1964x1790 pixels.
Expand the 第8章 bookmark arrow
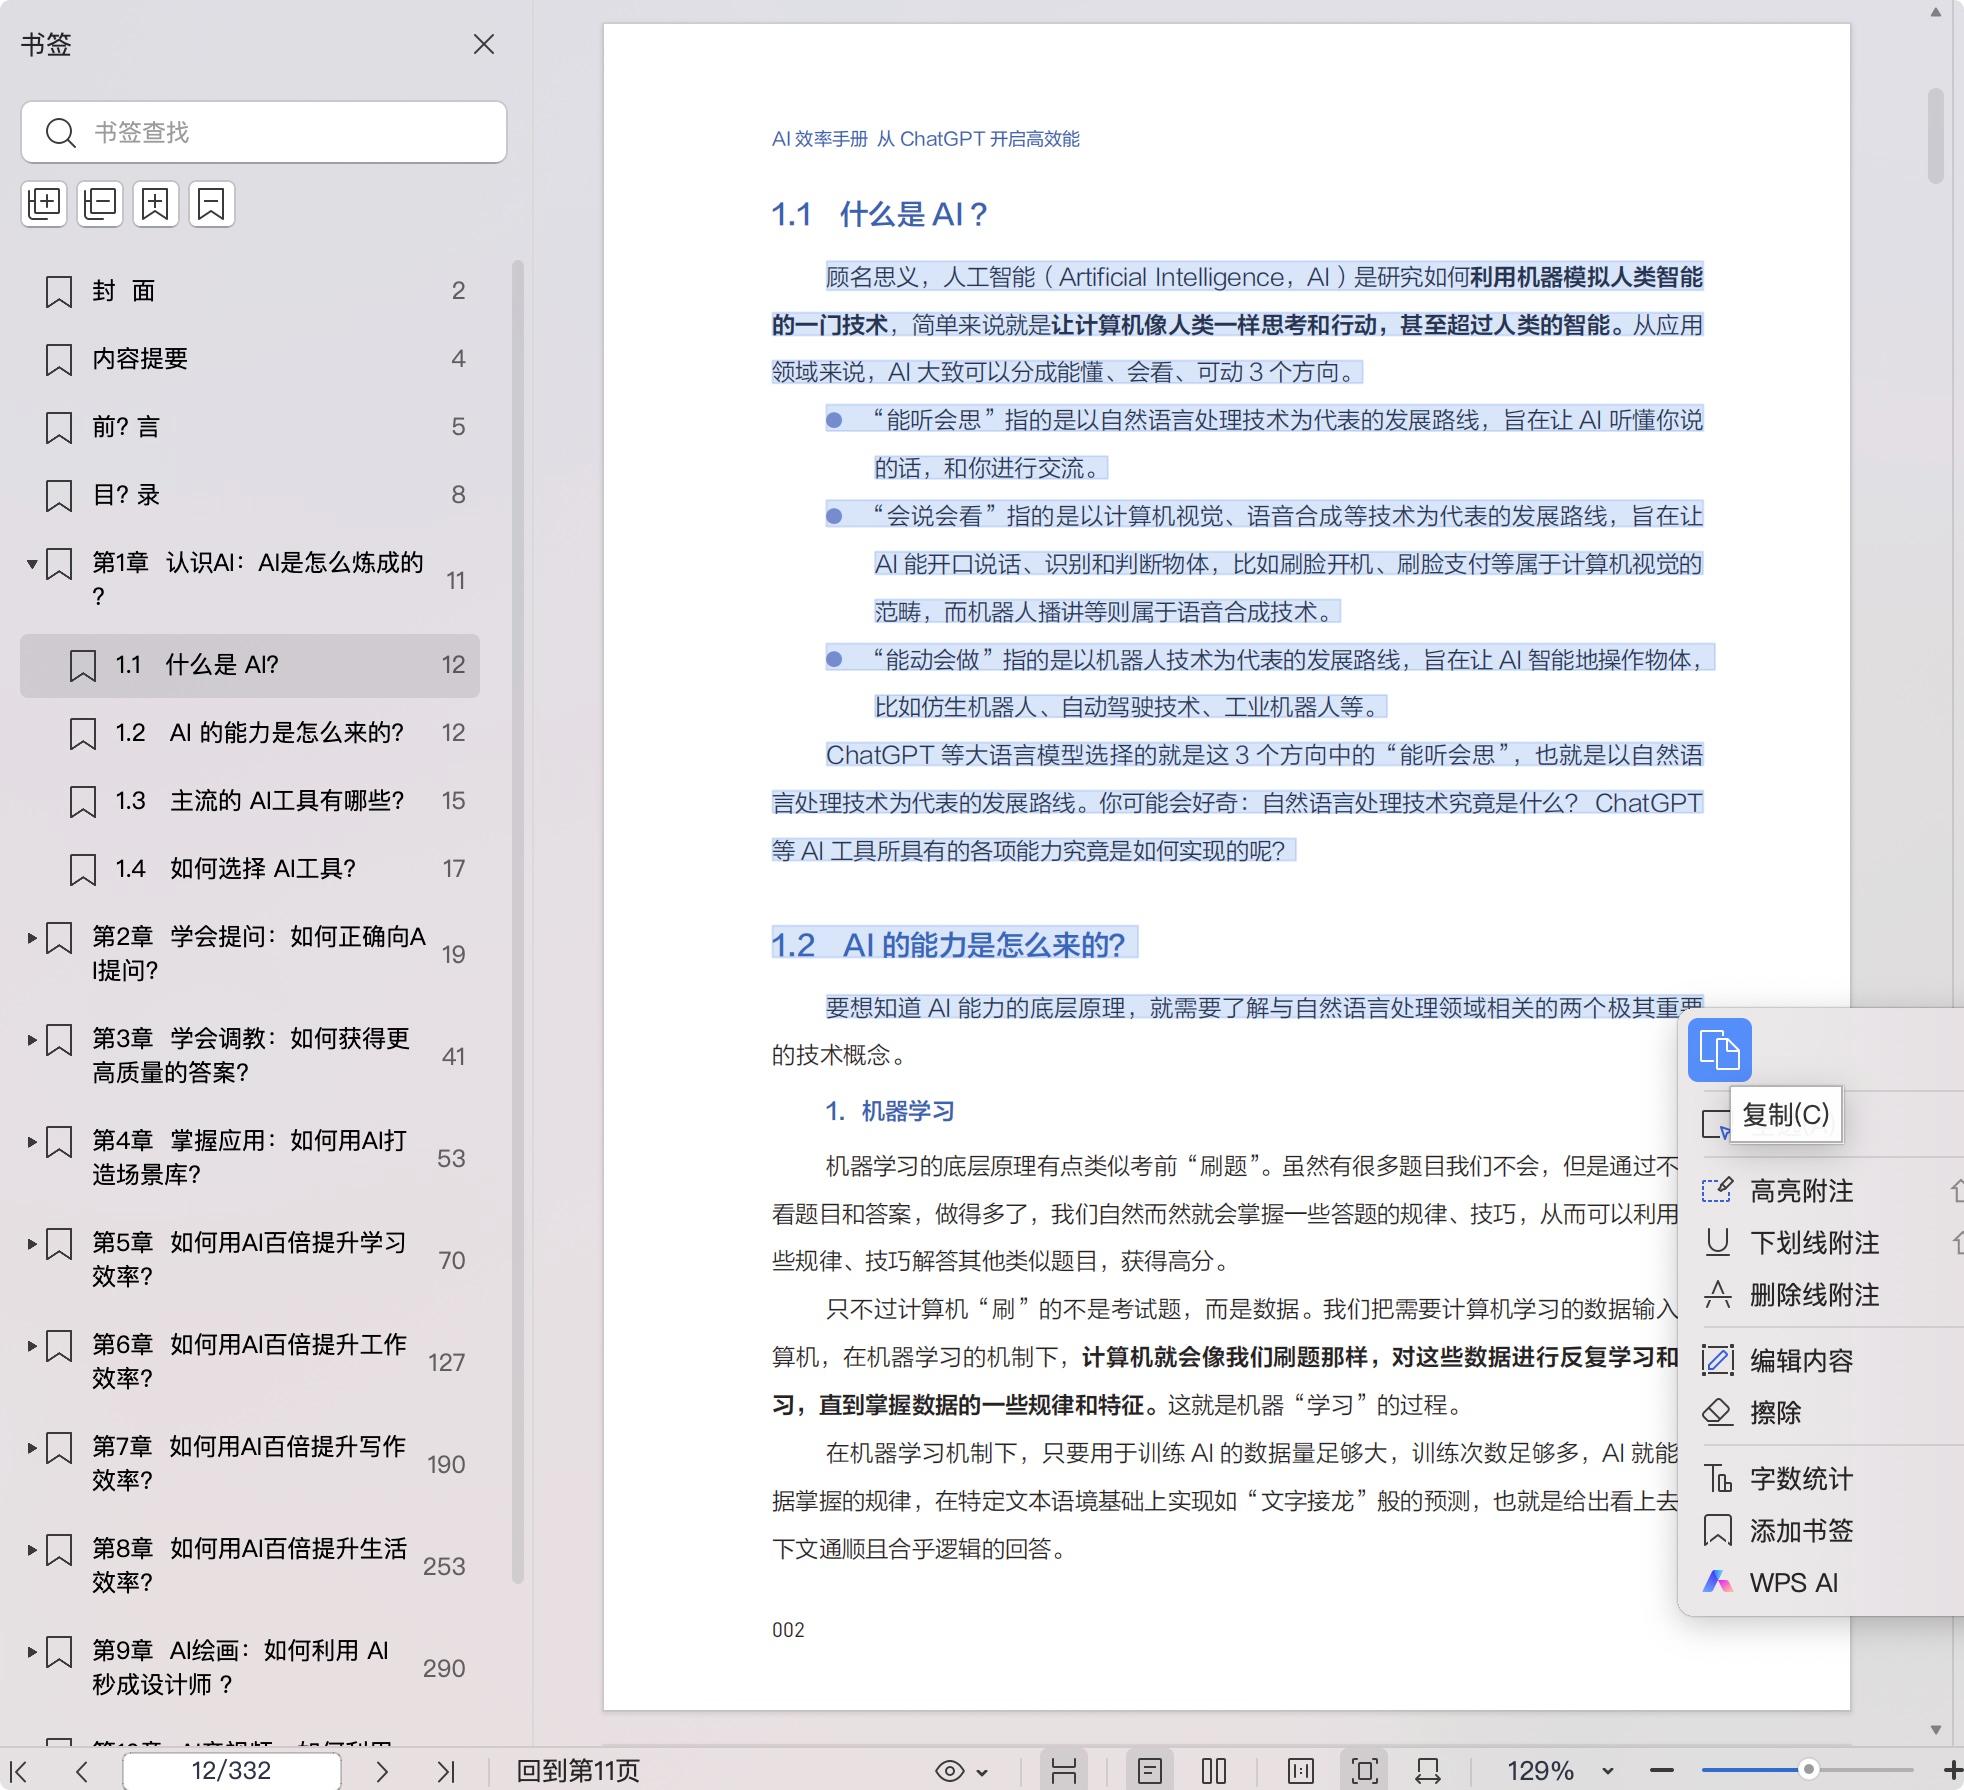pyautogui.click(x=32, y=1550)
